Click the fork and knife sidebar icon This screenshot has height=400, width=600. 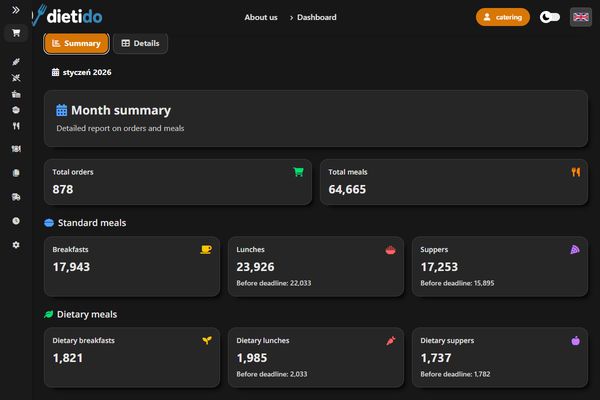[x=15, y=126]
